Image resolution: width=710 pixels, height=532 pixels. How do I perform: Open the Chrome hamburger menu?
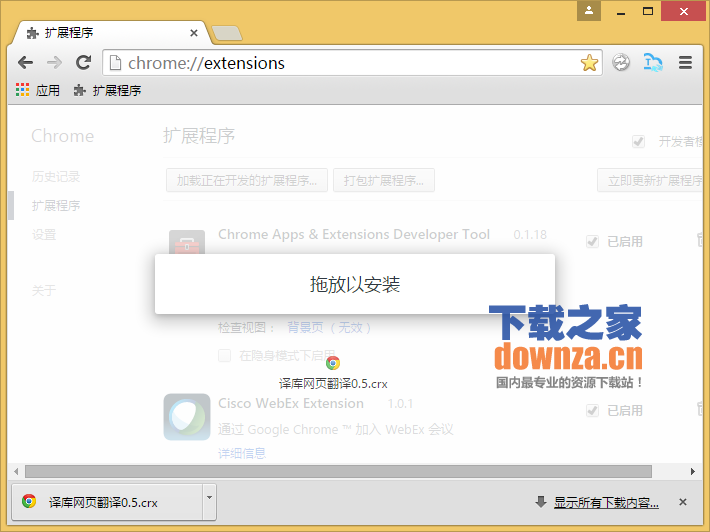tap(685, 62)
